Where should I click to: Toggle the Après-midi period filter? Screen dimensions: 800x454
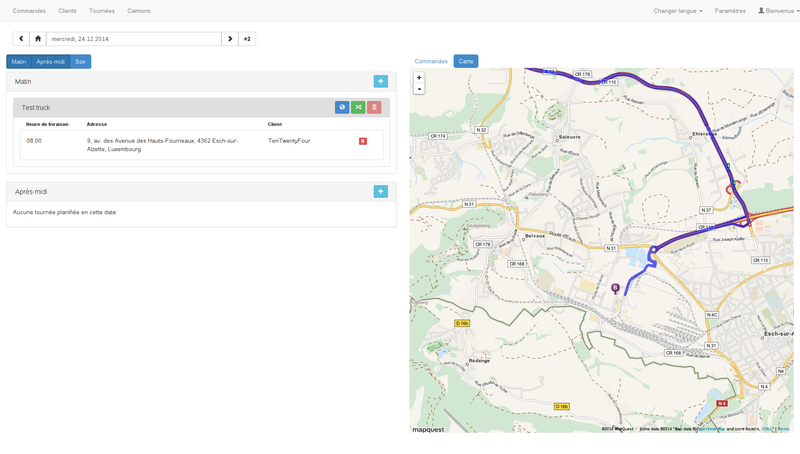point(51,62)
